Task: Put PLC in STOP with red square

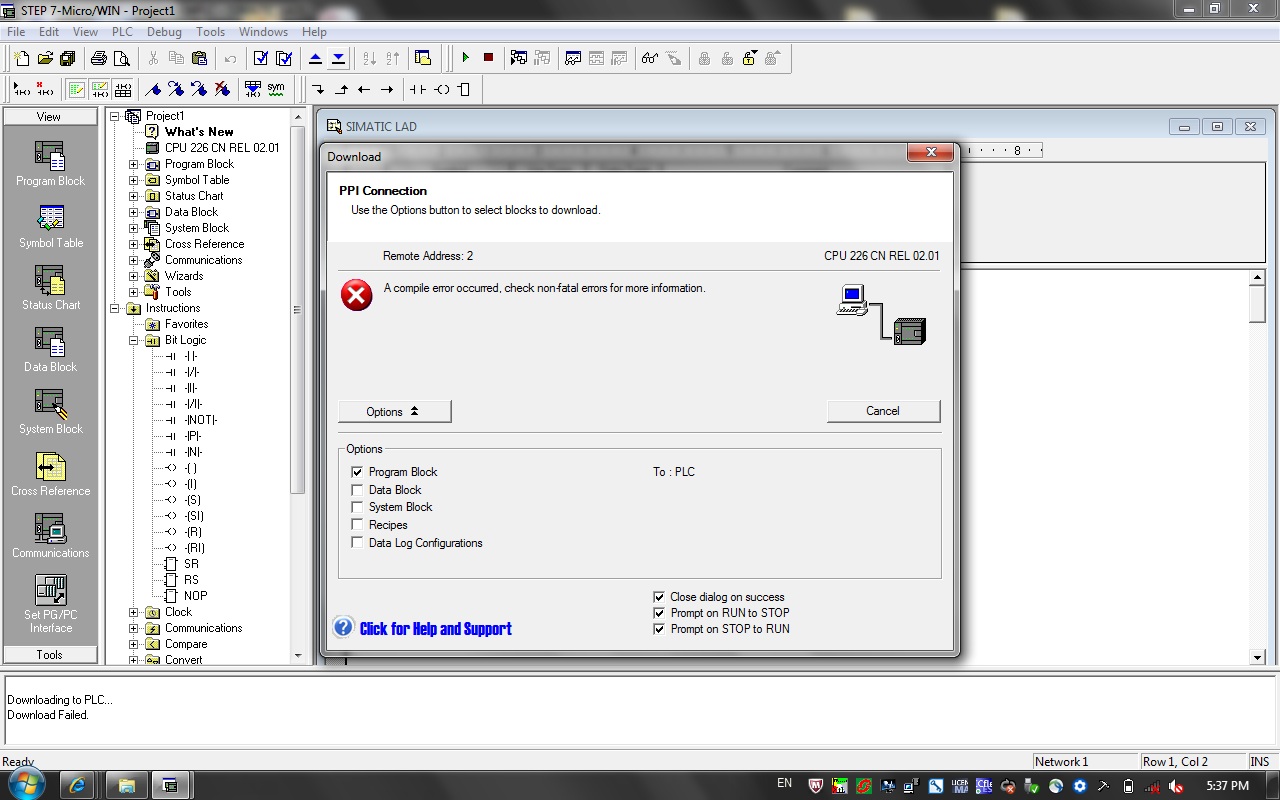Action: pyautogui.click(x=488, y=58)
